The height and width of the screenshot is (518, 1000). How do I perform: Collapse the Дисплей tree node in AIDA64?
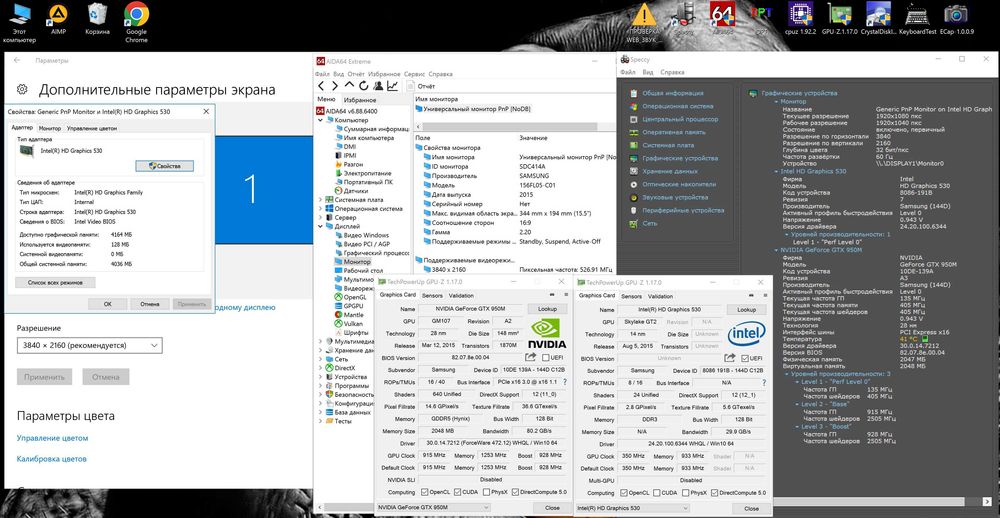pos(321,226)
